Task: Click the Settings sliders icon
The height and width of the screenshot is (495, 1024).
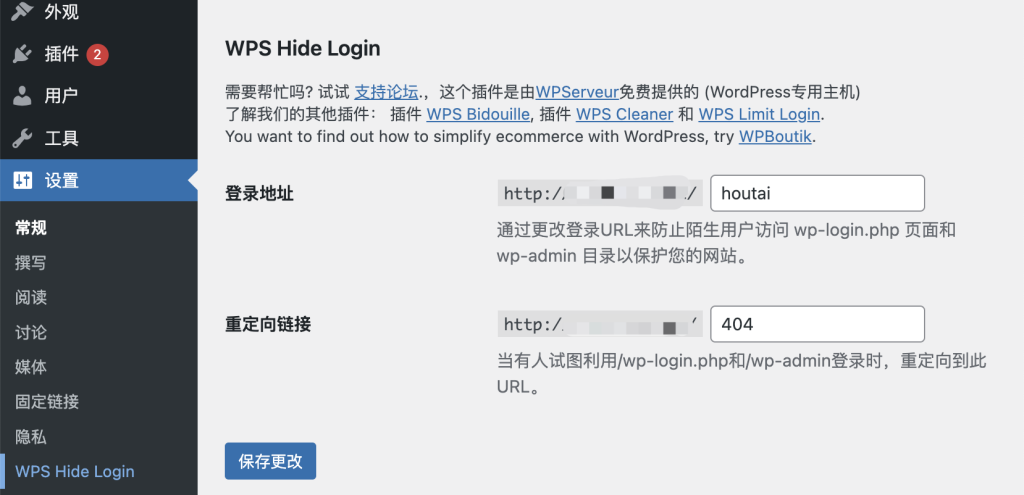Action: pyautogui.click(x=22, y=181)
